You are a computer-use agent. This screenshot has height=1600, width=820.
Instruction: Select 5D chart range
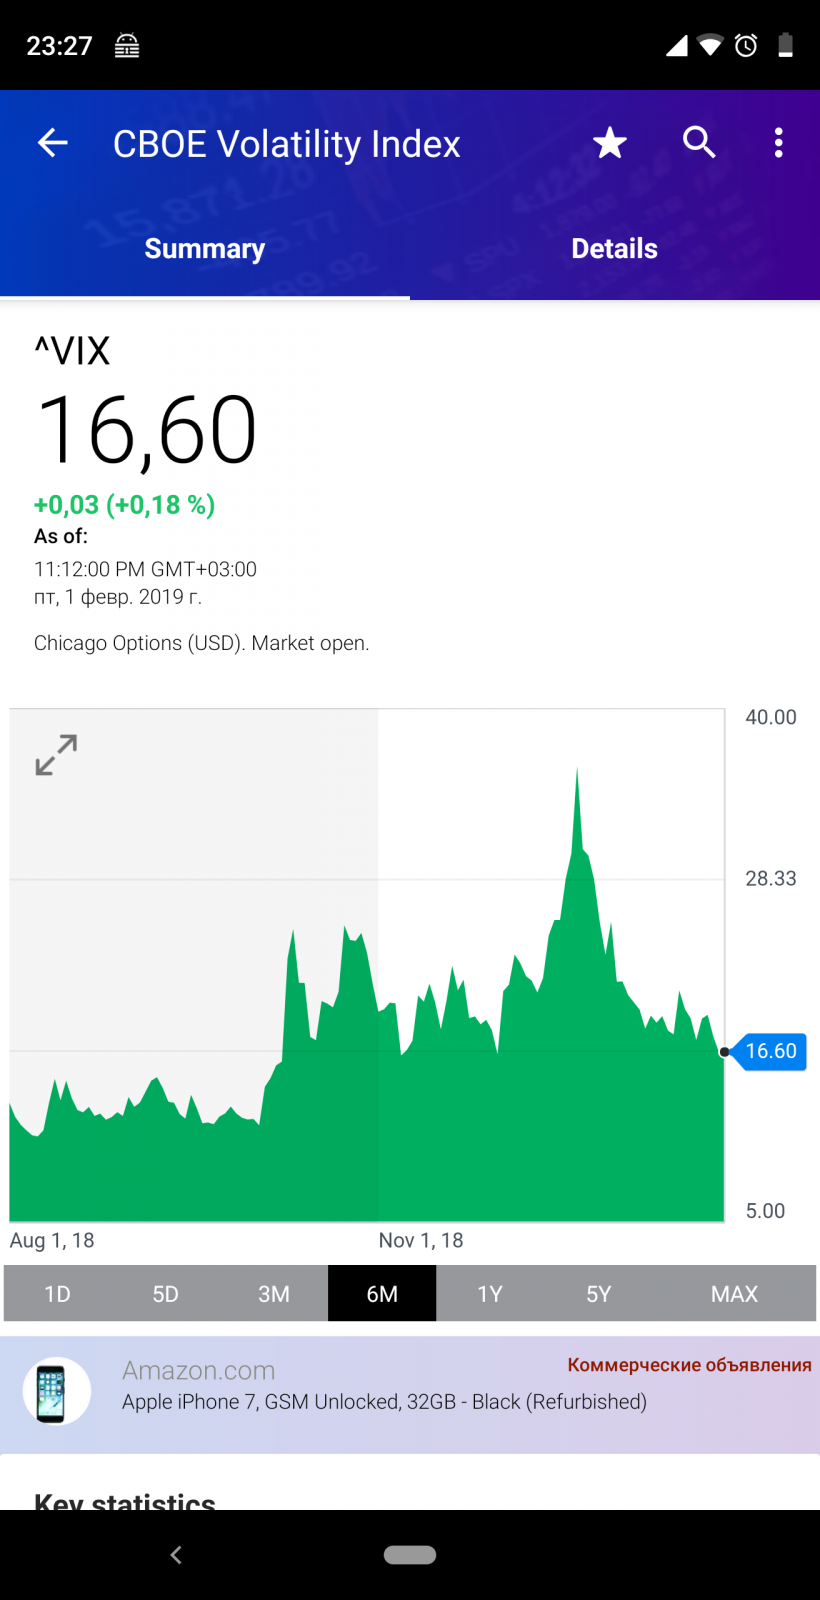[x=165, y=1294]
